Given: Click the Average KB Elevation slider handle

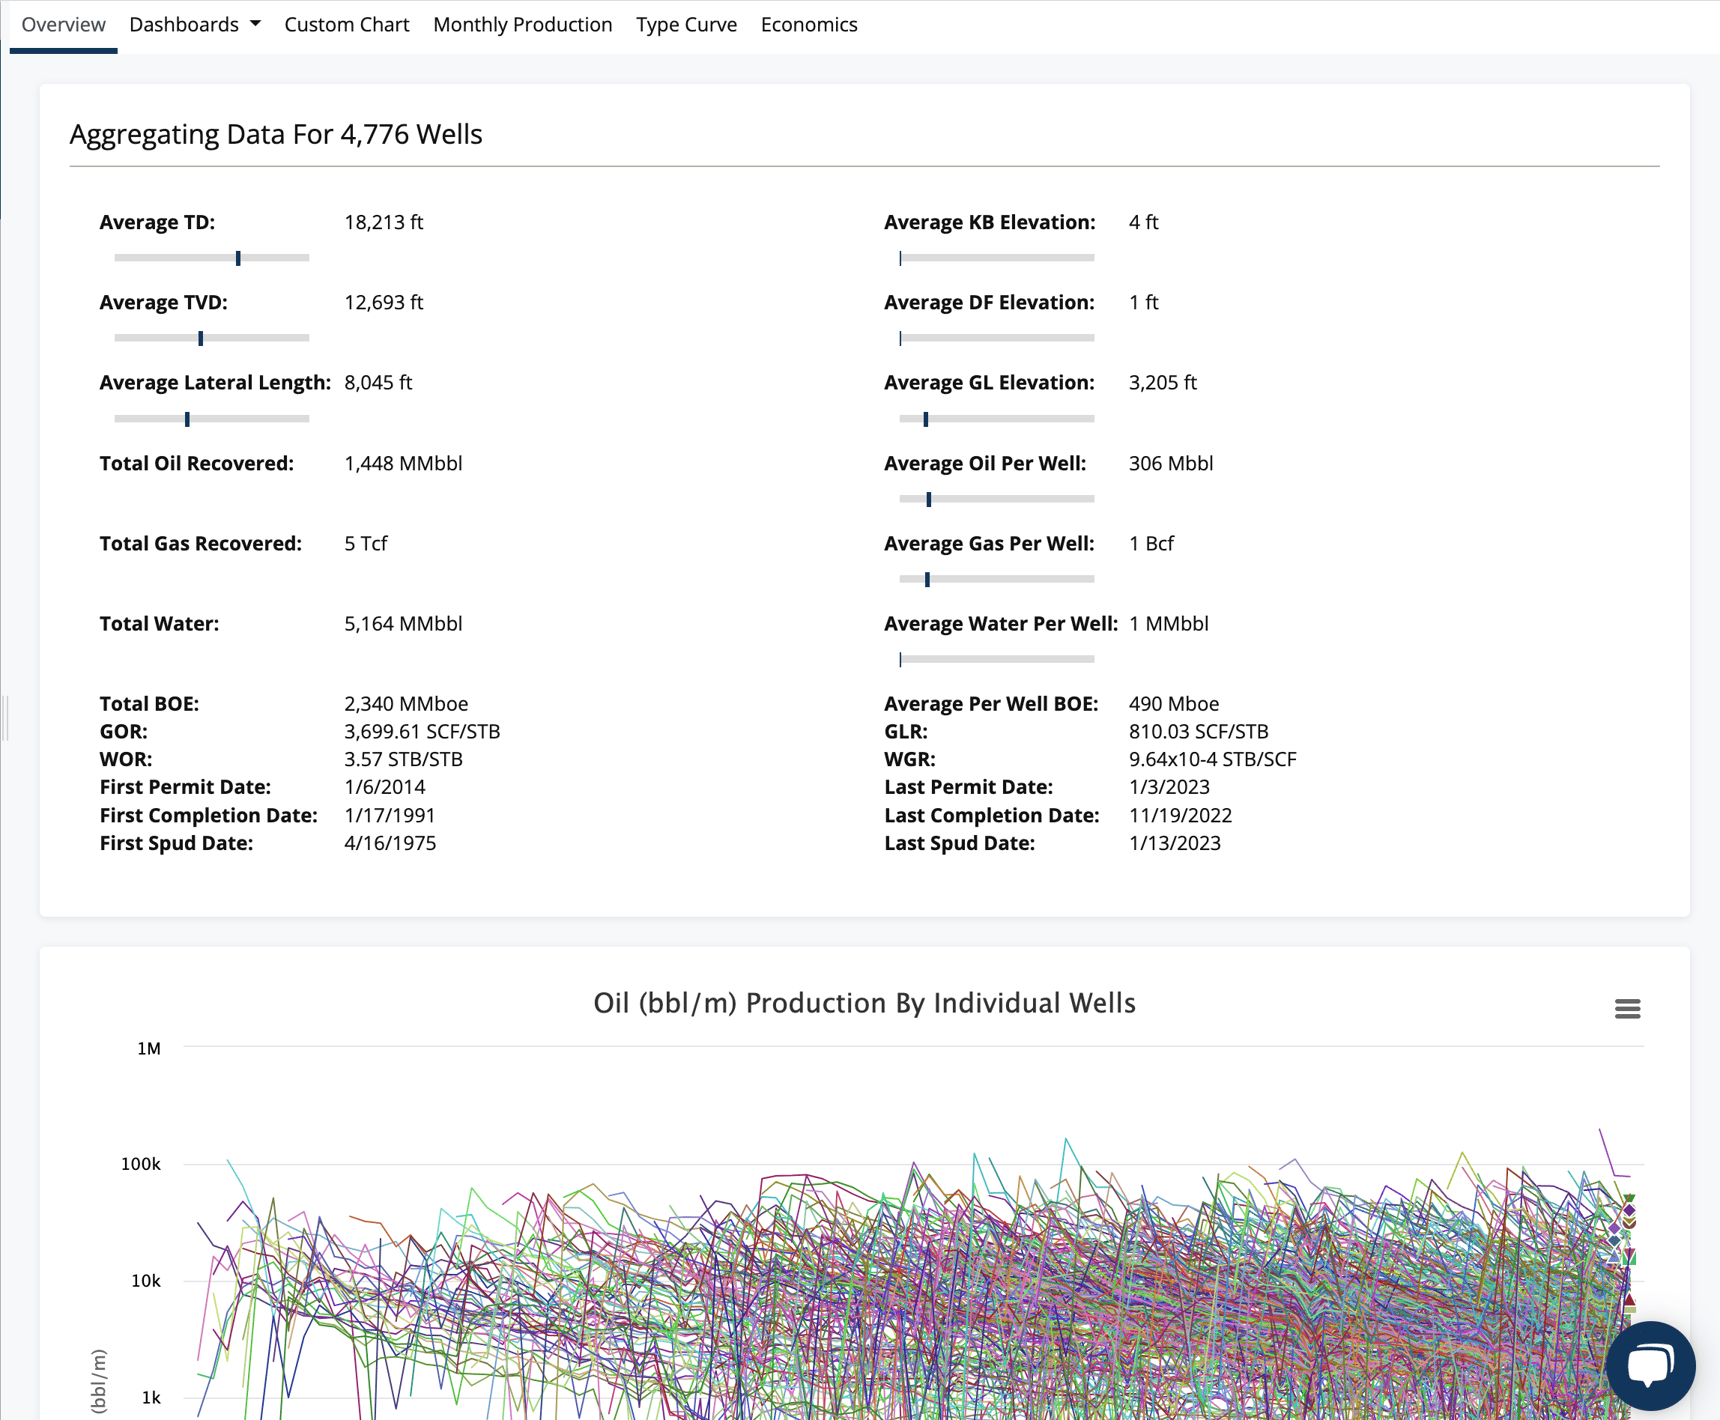Looking at the screenshot, I should 901,258.
